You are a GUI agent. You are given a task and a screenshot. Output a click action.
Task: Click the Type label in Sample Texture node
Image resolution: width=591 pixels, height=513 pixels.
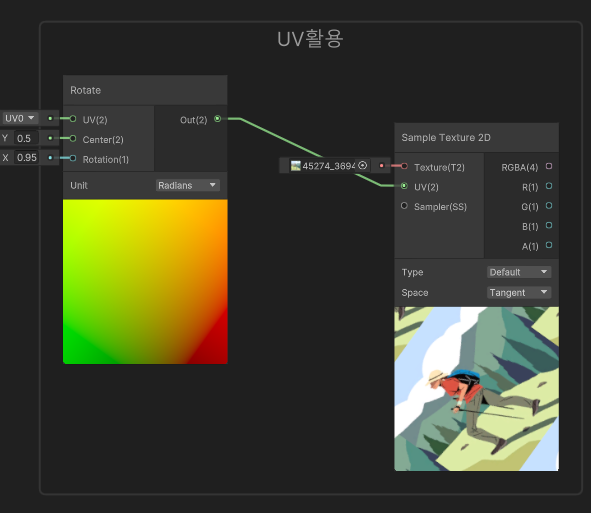point(412,272)
